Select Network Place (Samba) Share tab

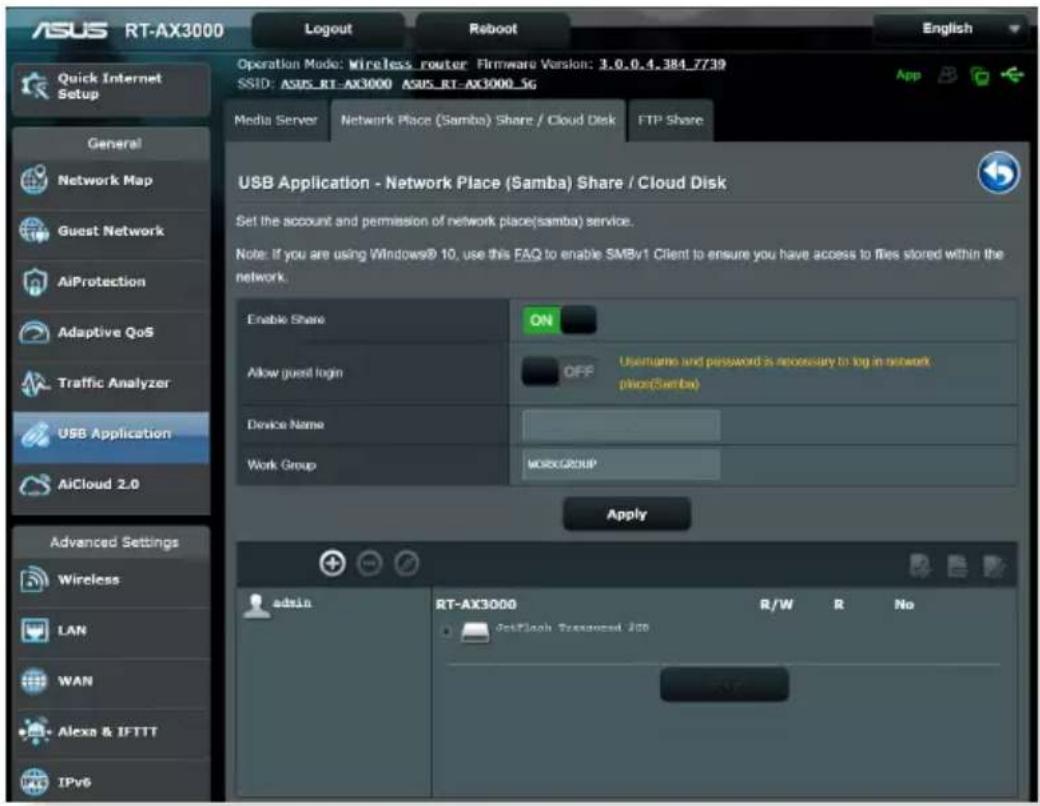point(478,120)
